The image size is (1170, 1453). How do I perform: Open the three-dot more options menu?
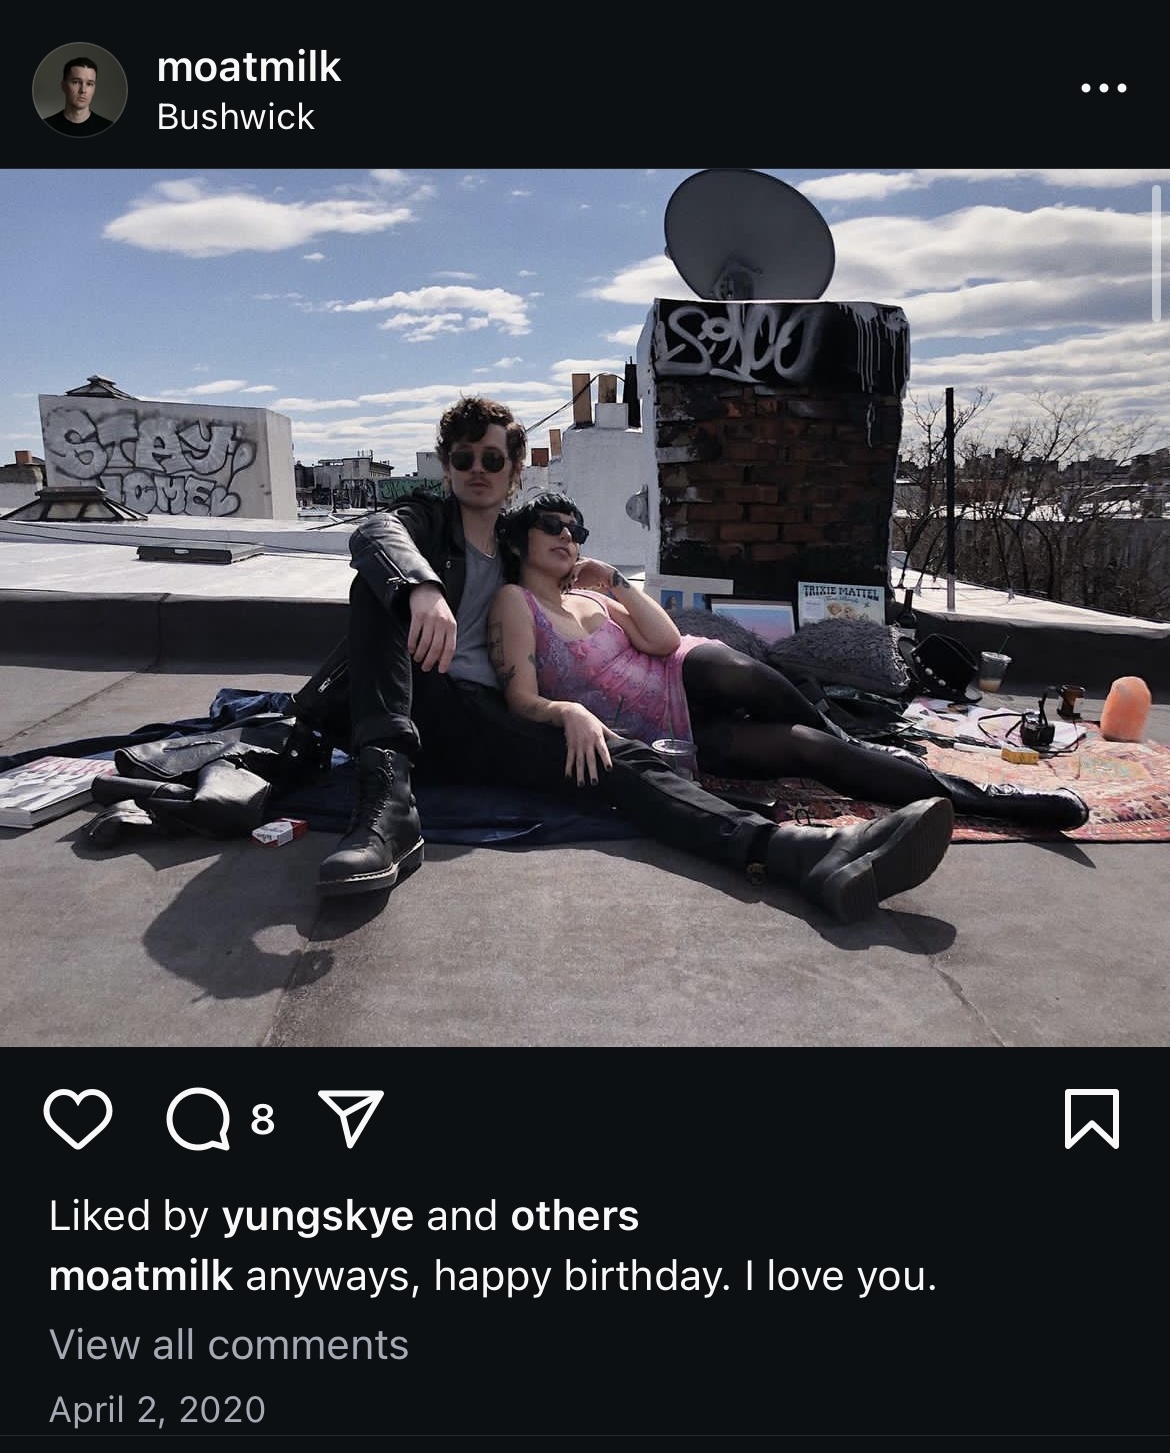click(1104, 88)
